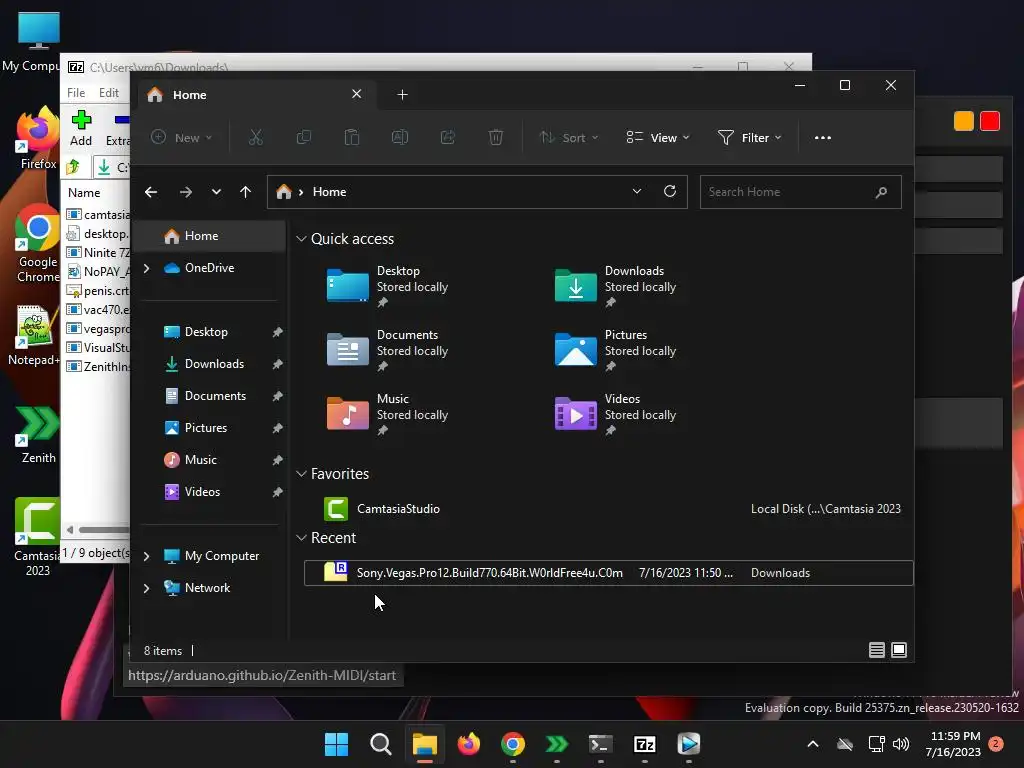This screenshot has width=1024, height=768.
Task: Open the Edit menu in 7-Zip window
Action: point(108,93)
